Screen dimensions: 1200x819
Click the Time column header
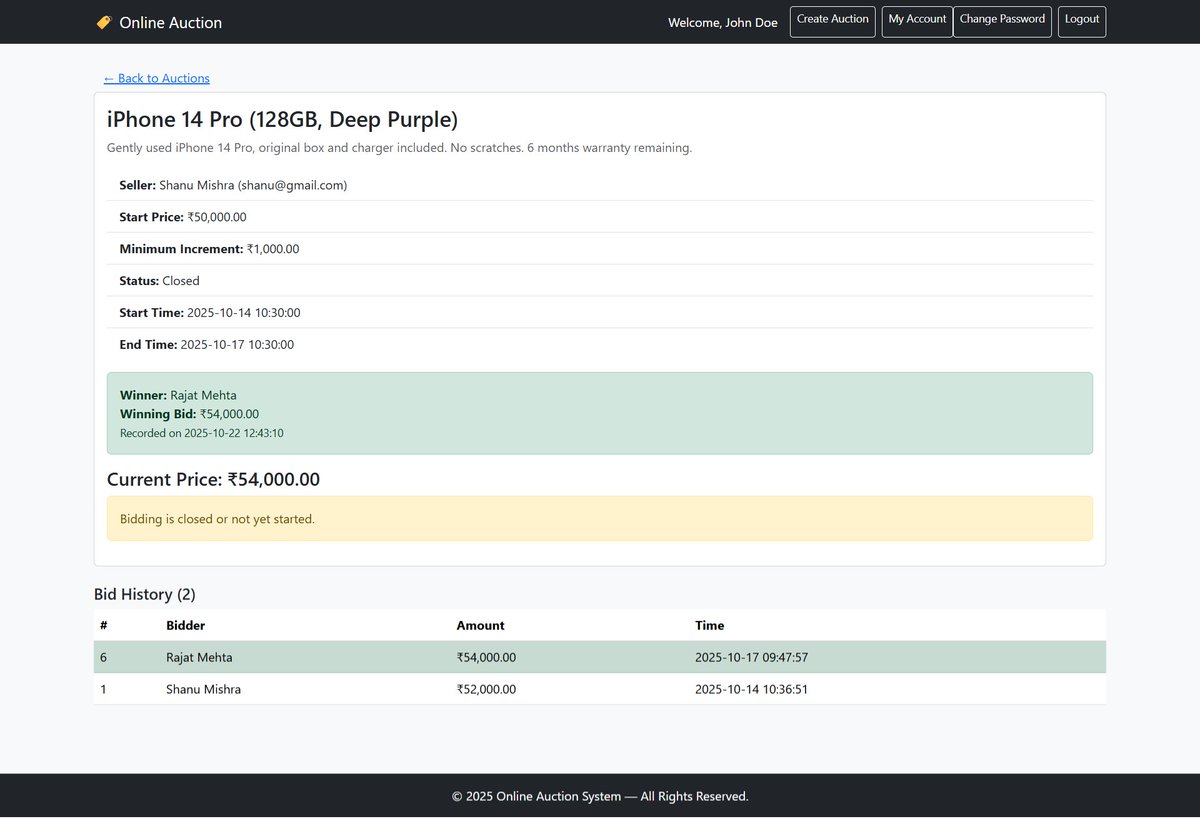pos(709,625)
